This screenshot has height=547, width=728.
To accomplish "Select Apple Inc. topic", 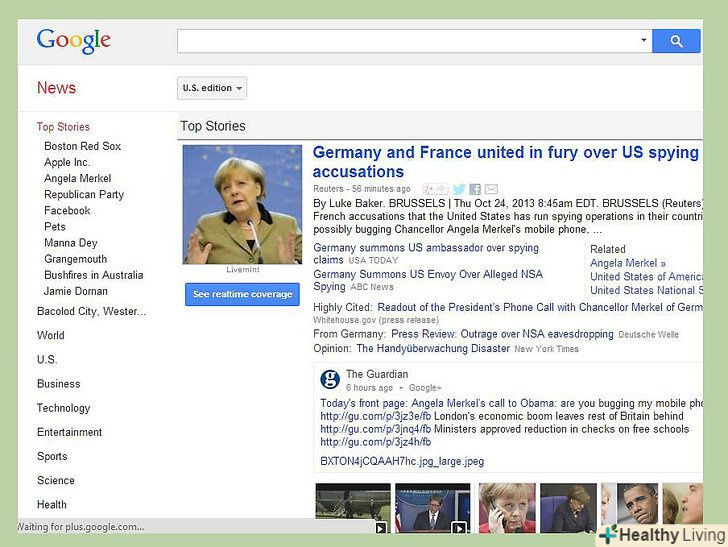I will (x=67, y=163).
